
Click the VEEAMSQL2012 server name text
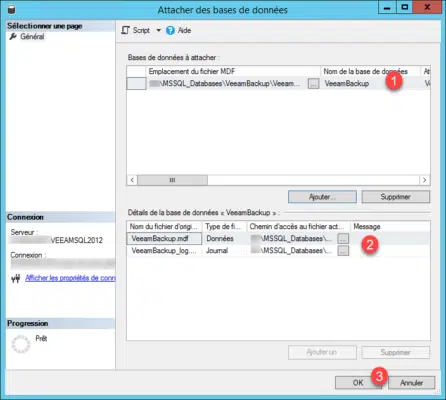coord(77,240)
